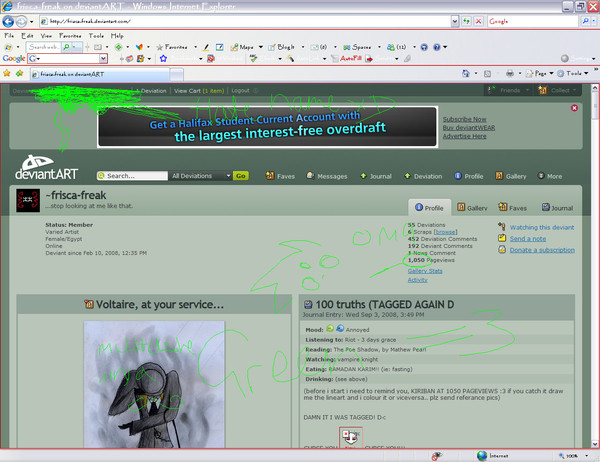Open the Tools menu in menu bar

click(x=96, y=36)
